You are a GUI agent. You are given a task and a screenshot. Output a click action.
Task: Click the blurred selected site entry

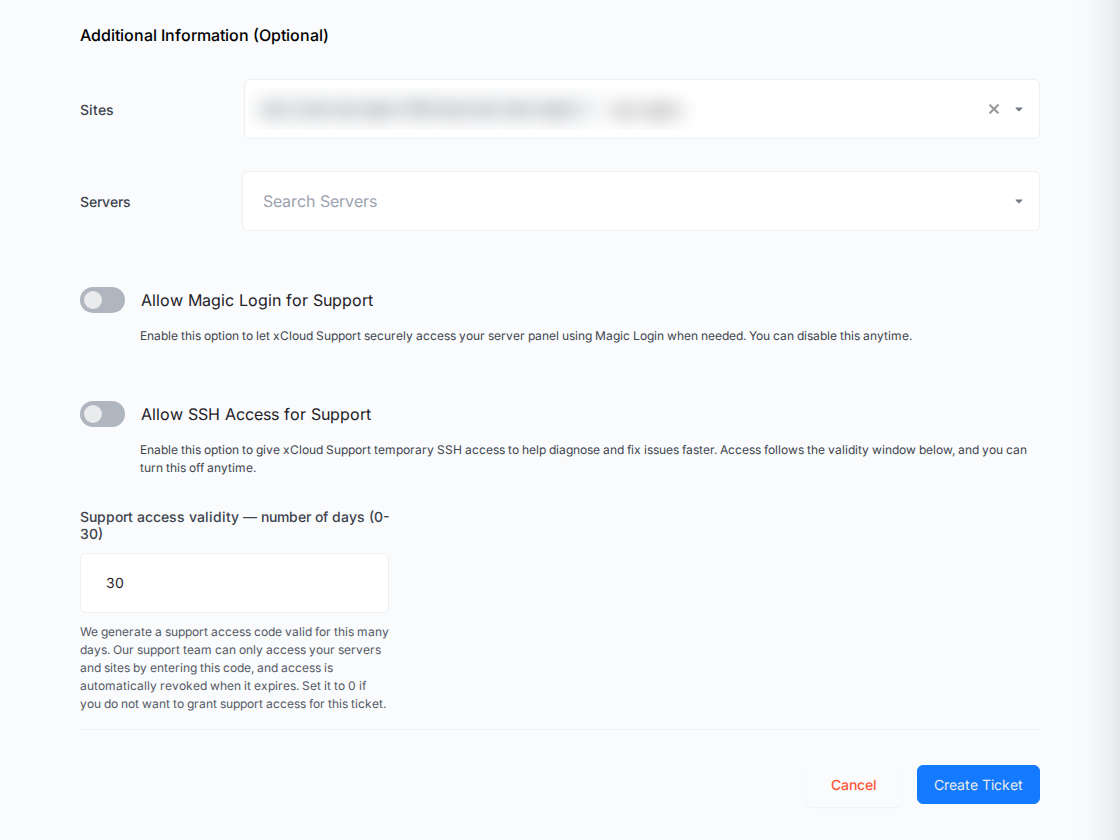click(472, 109)
